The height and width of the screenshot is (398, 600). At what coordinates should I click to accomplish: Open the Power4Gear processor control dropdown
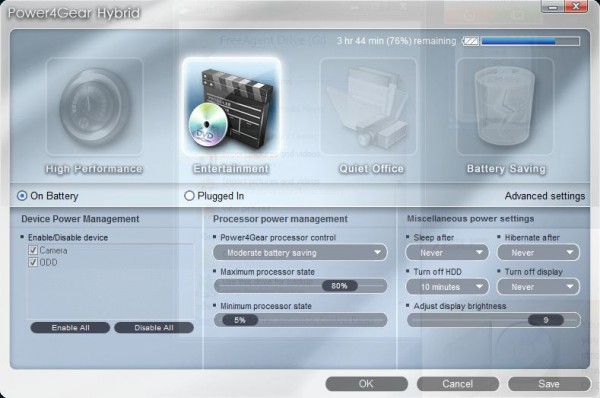(x=300, y=253)
